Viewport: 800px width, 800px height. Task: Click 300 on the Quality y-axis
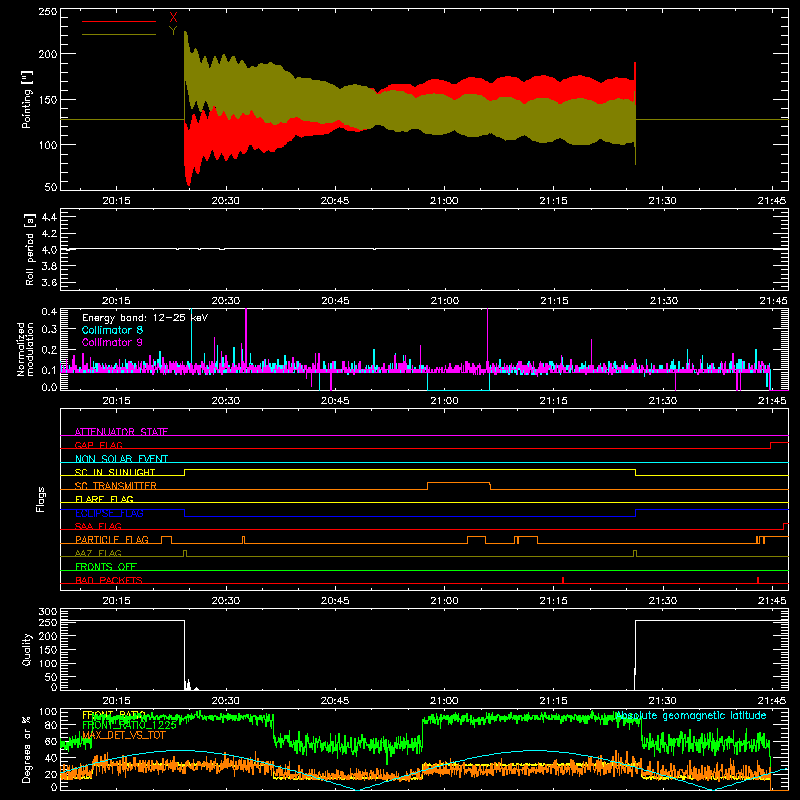click(48, 612)
